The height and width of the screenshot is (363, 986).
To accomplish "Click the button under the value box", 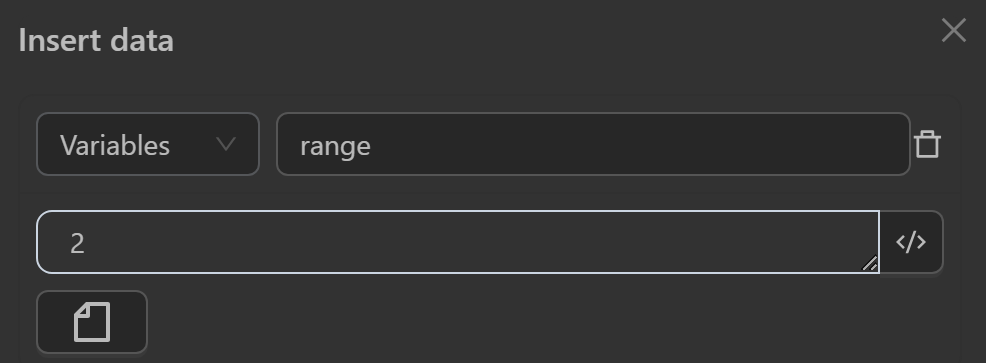I will [92, 322].
